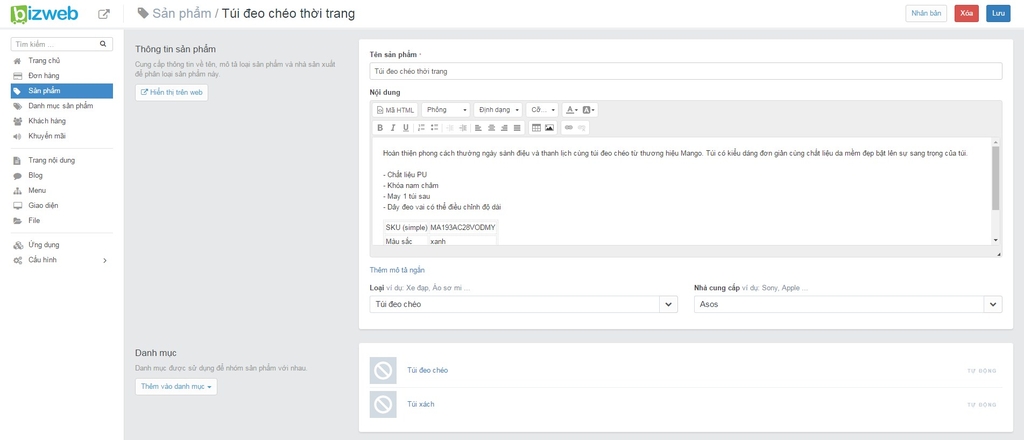
Task: Switch the editor to Mã HTML view
Action: click(396, 110)
